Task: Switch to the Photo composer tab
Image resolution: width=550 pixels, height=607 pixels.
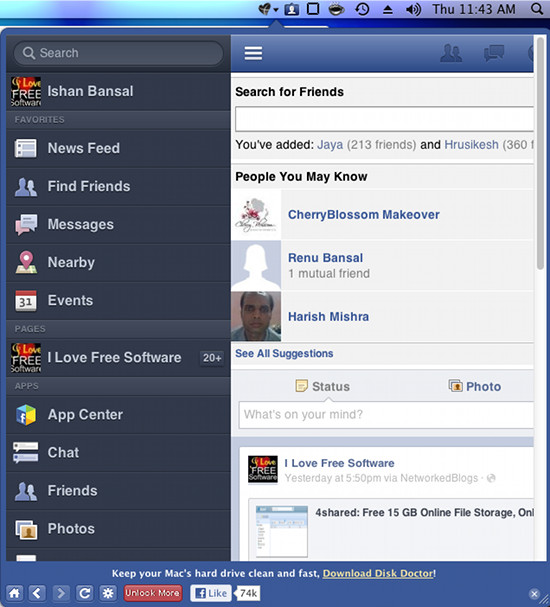Action: [x=475, y=386]
